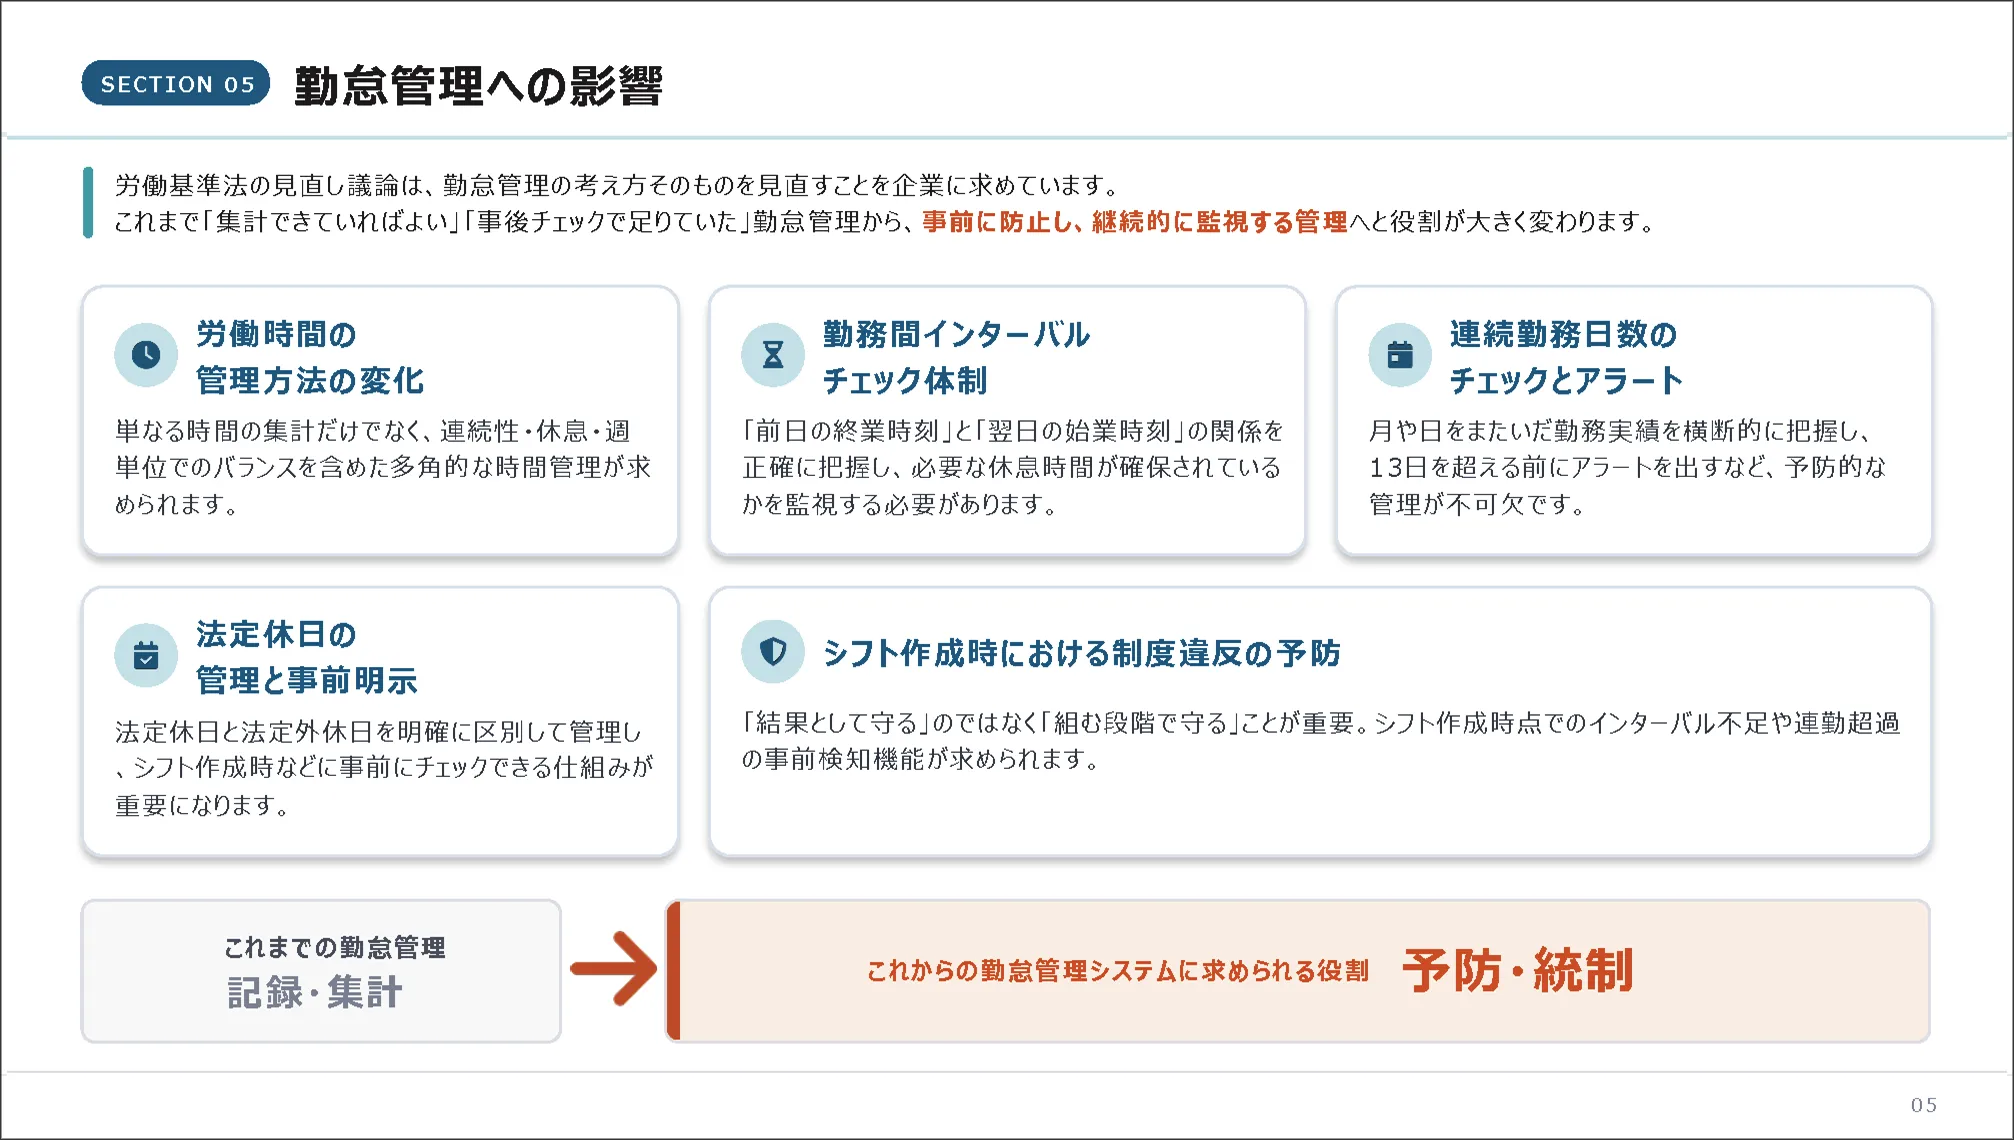Screen dimensions: 2014x1140
Task: Click the 労働時間の管理方法の変化 heading
Action: coord(310,357)
